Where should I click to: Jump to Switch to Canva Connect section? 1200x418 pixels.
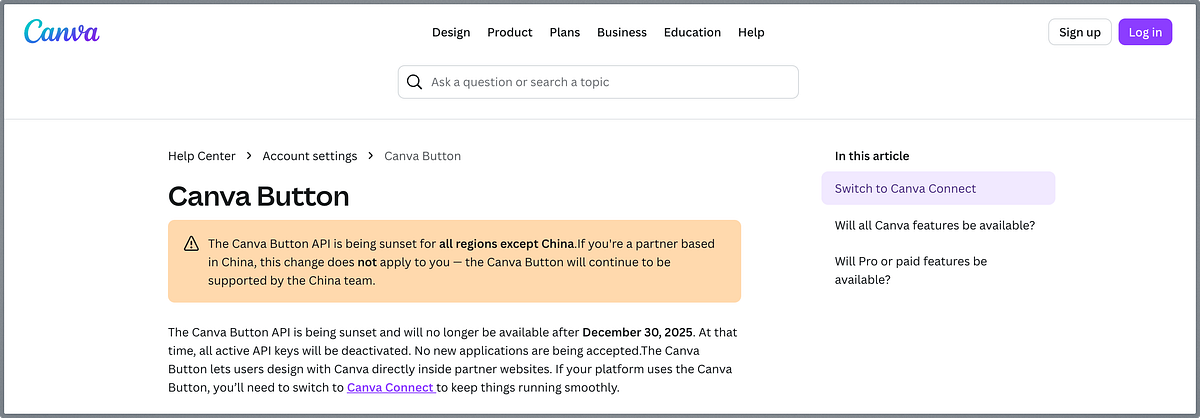[938, 188]
